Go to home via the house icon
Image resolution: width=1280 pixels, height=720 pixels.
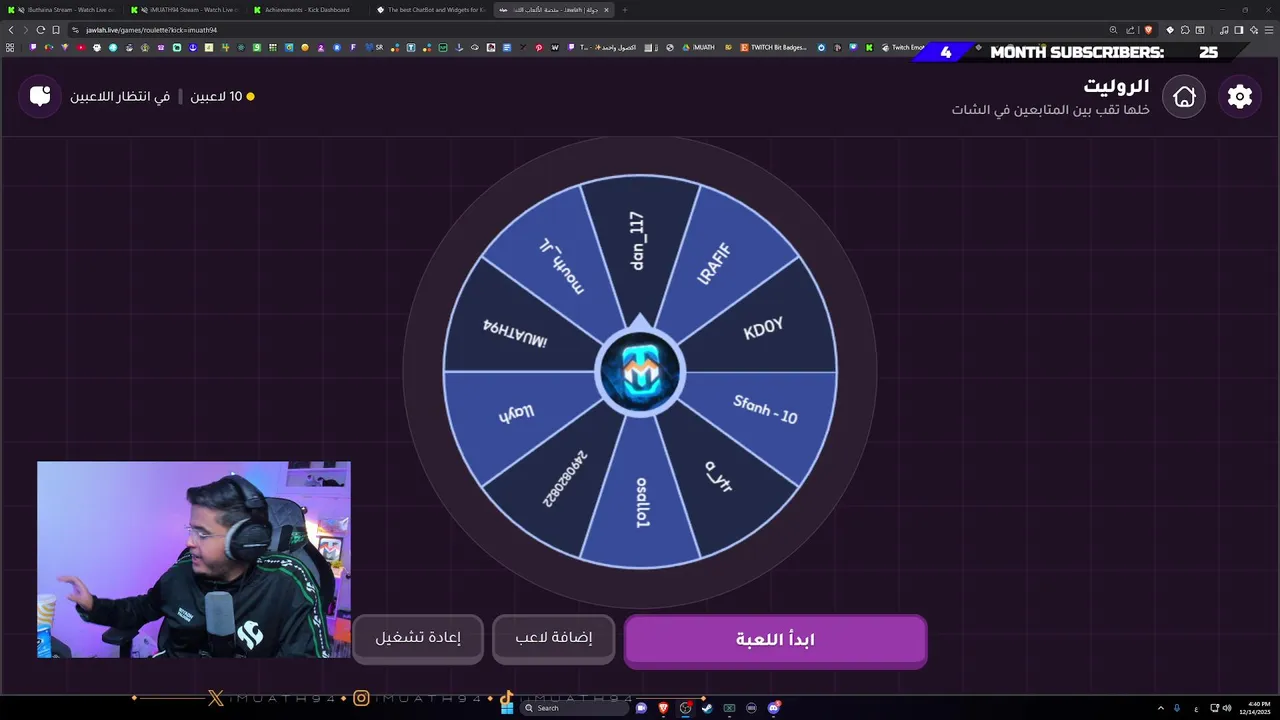tap(1184, 96)
